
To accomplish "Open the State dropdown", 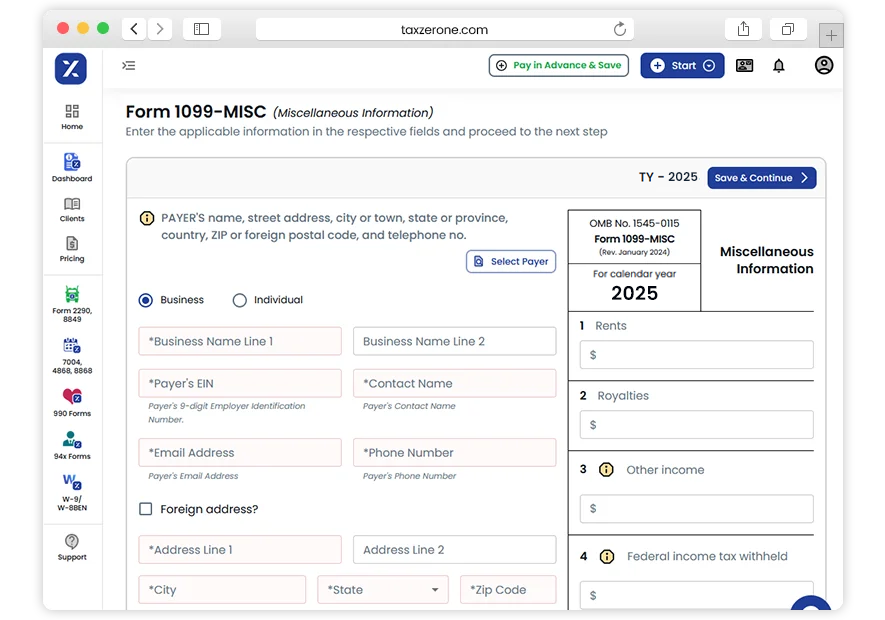I will point(382,589).
